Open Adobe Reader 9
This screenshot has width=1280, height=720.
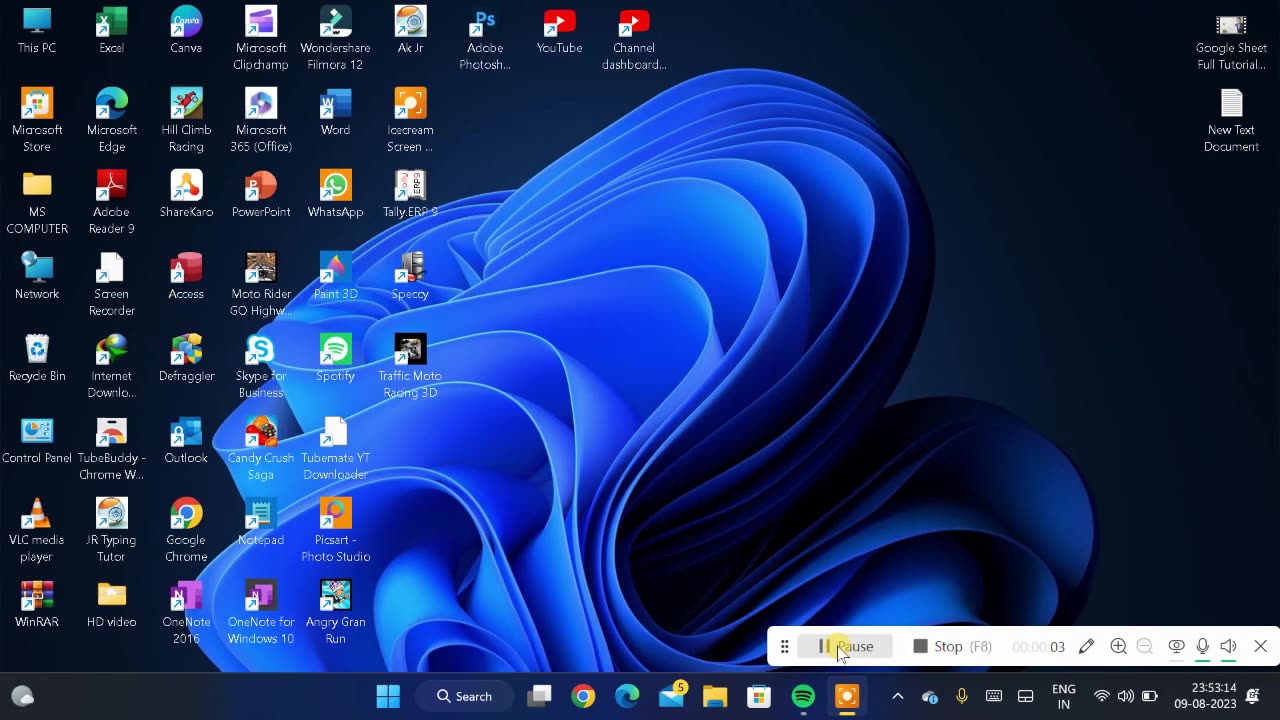(x=111, y=203)
